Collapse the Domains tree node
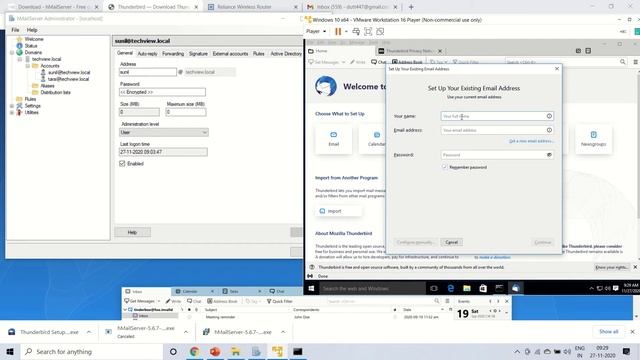This screenshot has height=360, width=640. (x=12, y=53)
